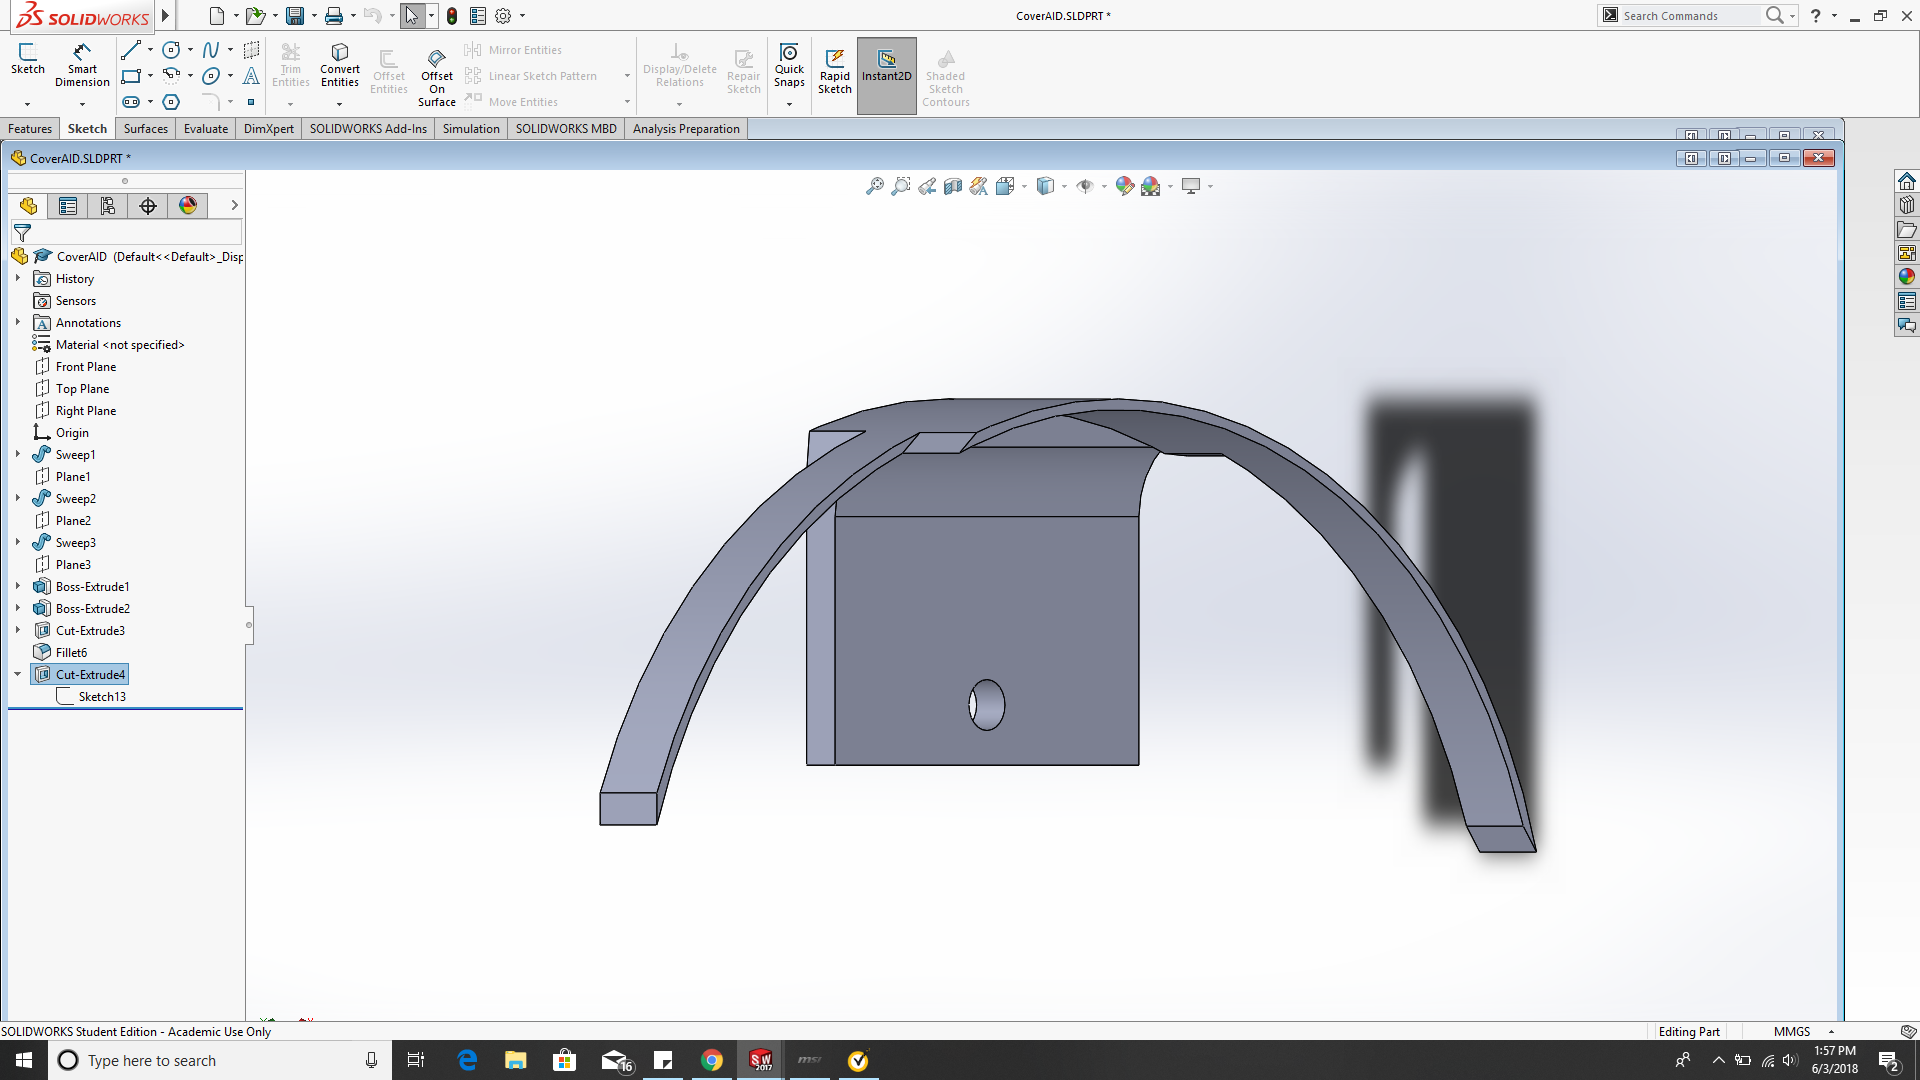Click View Orientation cube icon
The image size is (1920, 1080).
(1005, 186)
